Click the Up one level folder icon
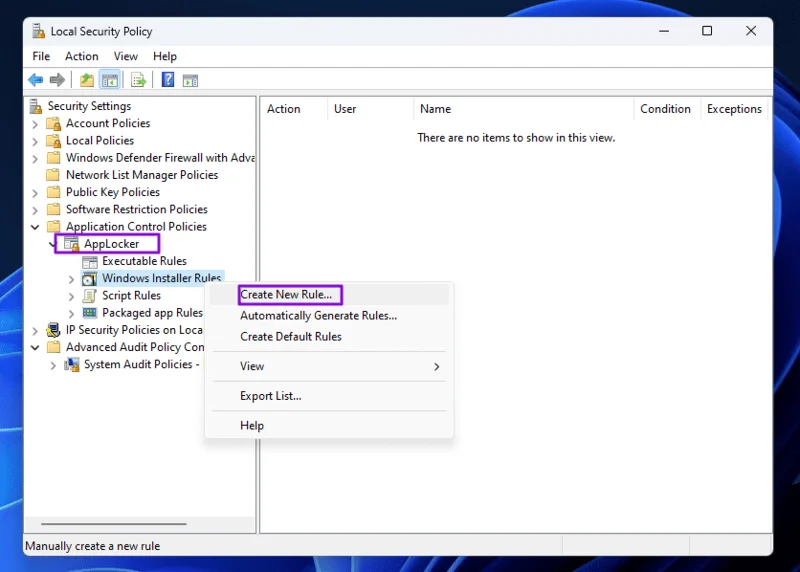The image size is (800, 572). 87,80
